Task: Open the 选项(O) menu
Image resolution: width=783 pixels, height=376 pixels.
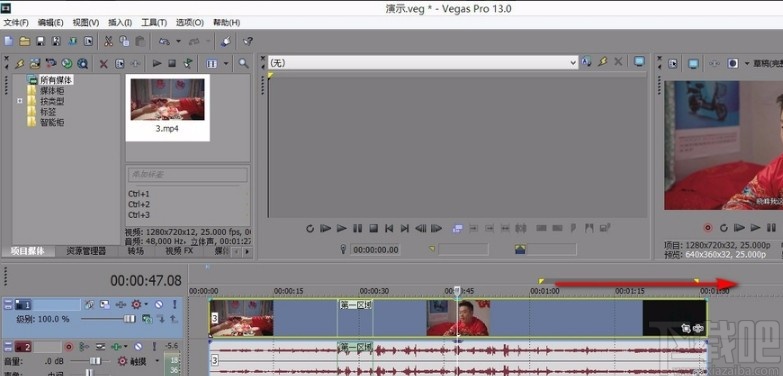Action: 190,22
